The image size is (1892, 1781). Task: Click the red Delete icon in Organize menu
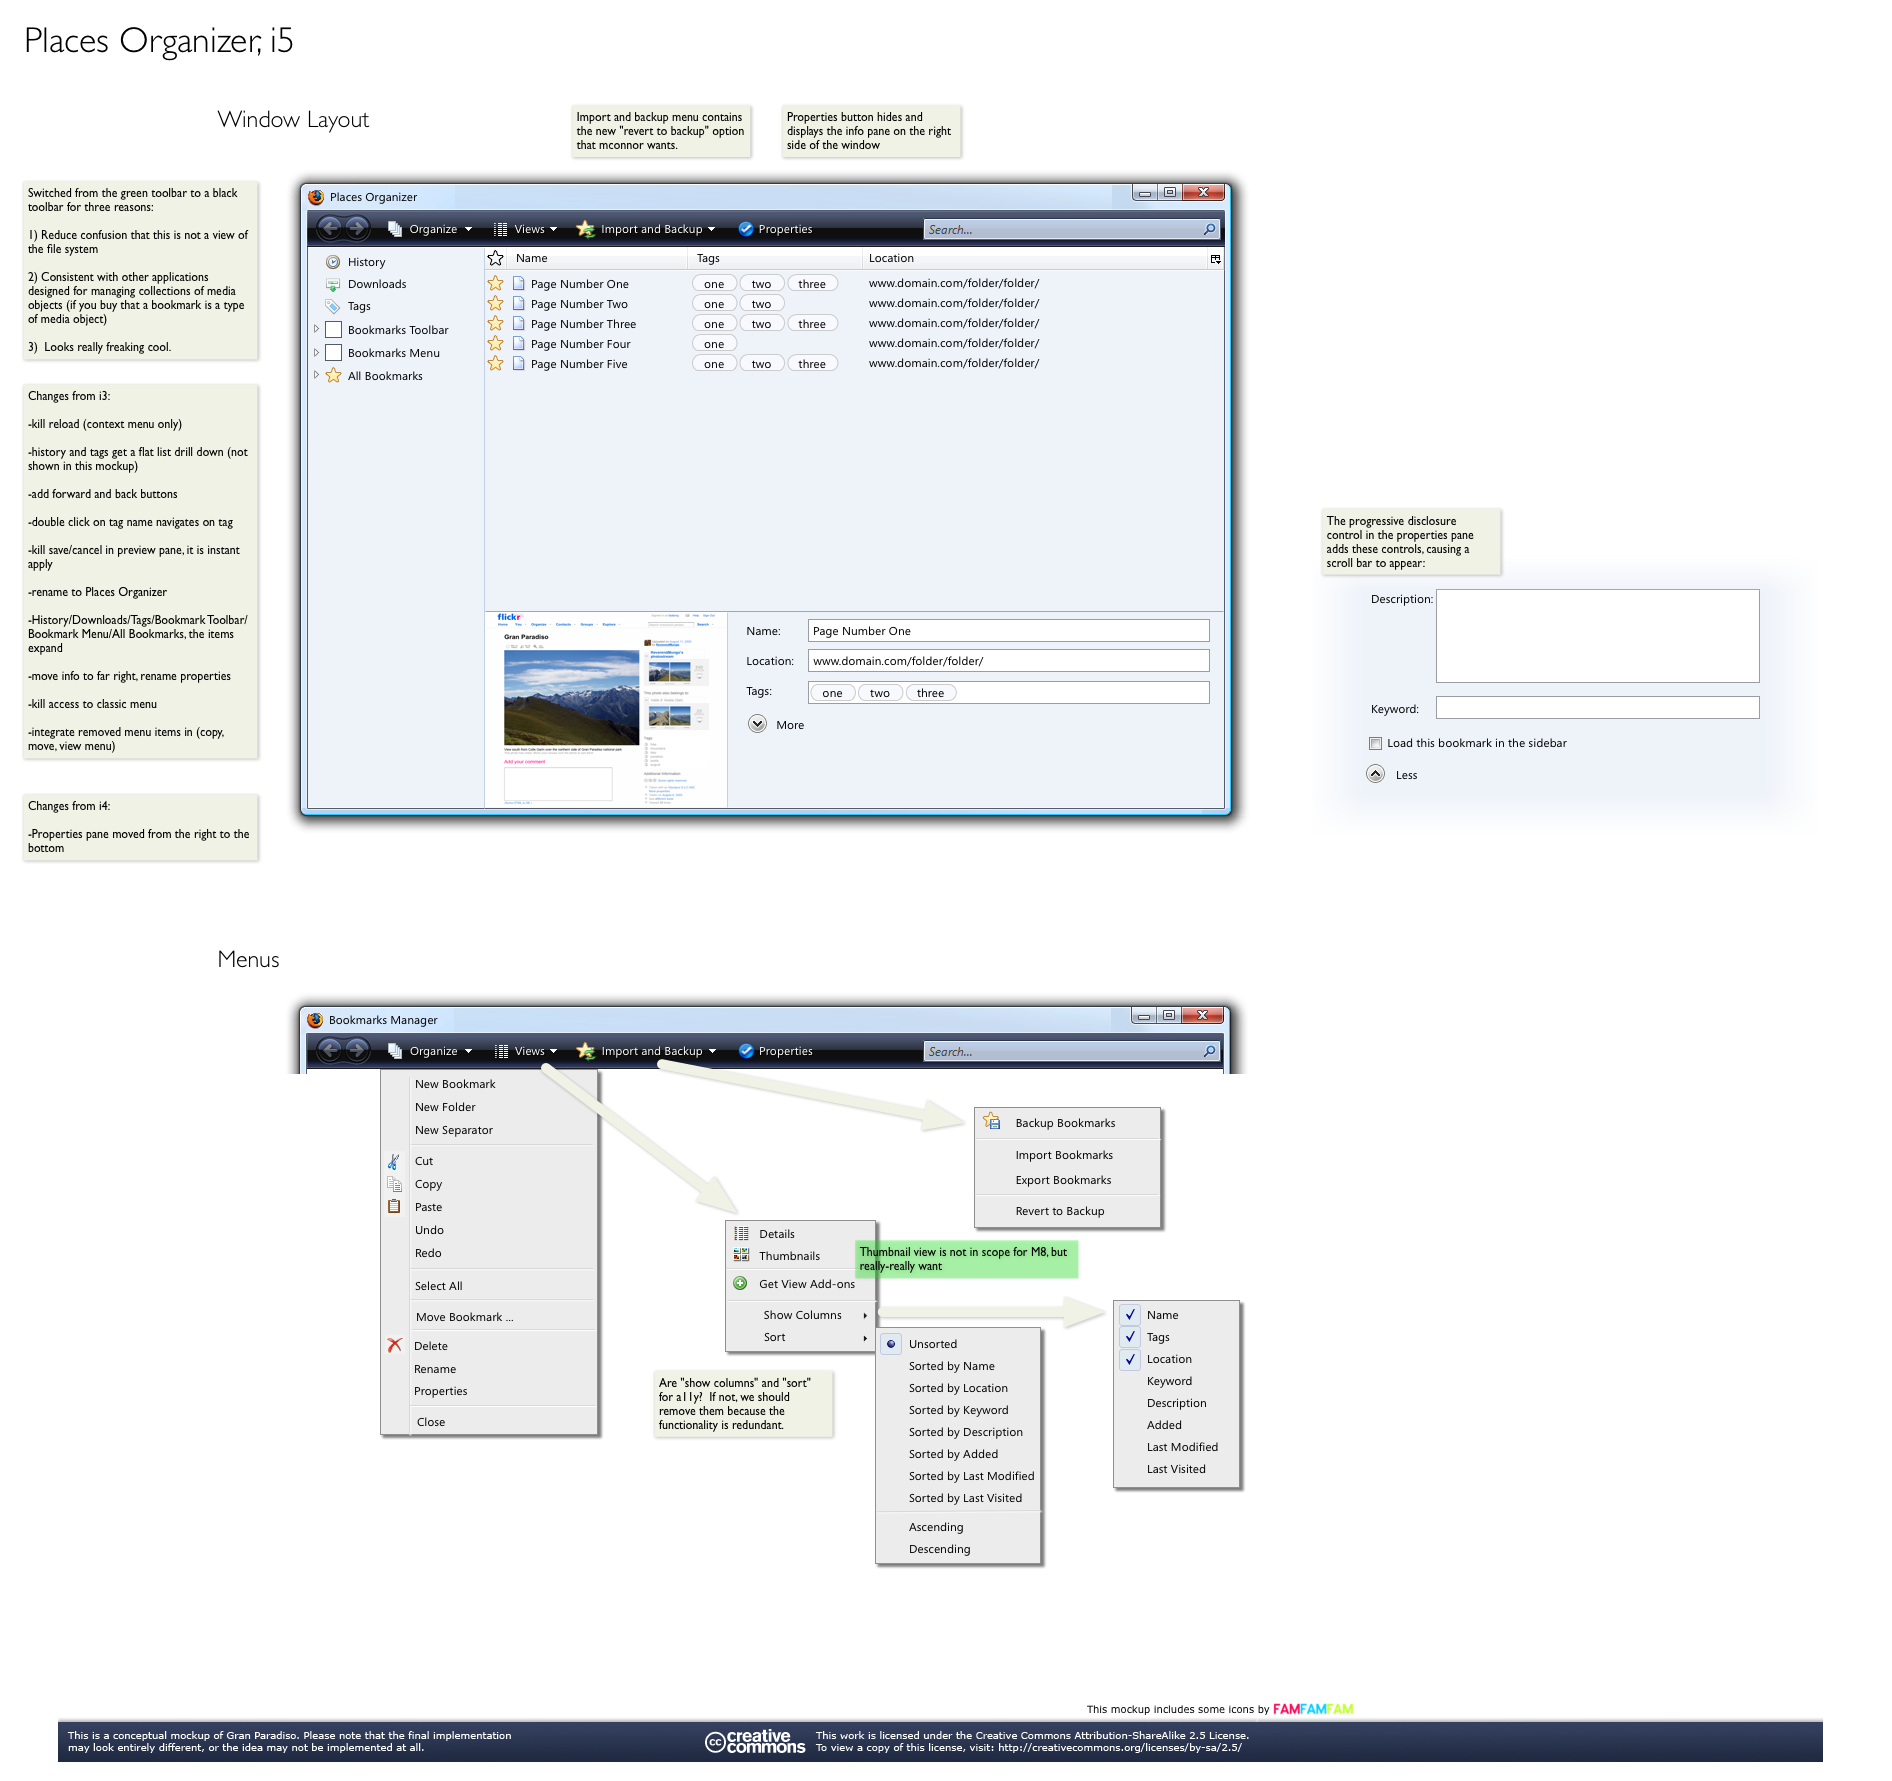[395, 1346]
